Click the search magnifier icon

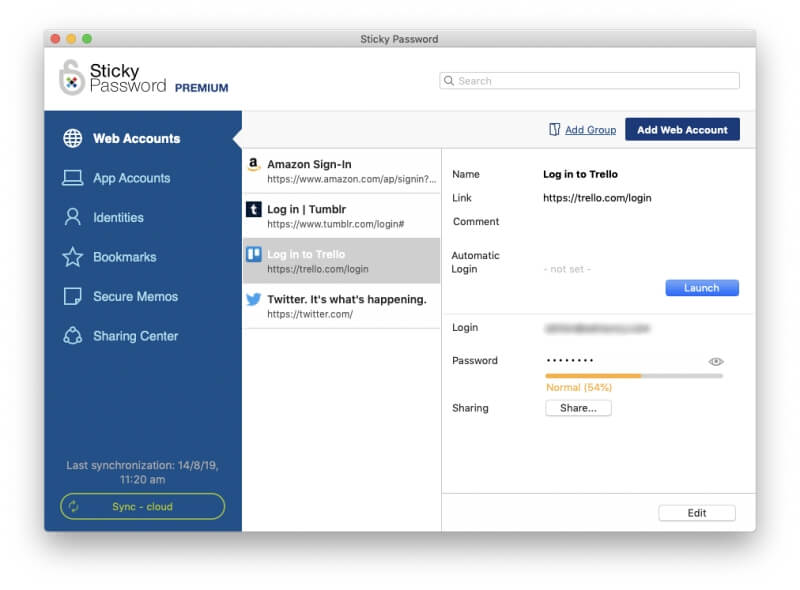click(449, 81)
